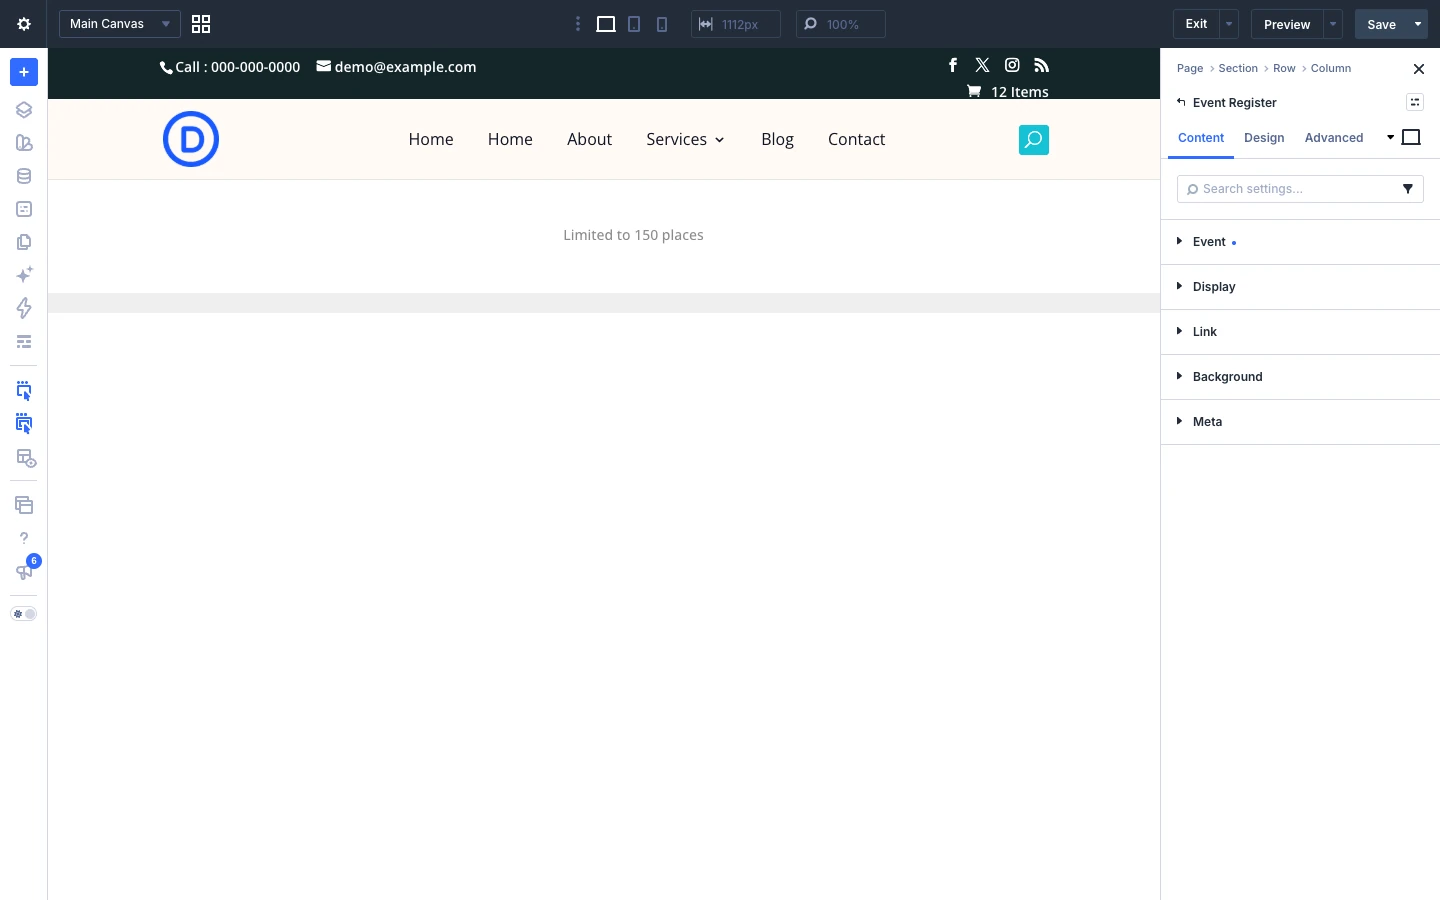Screen dimensions: 1440x900
Task: Expand the Event settings group
Action: [x=1300, y=242]
